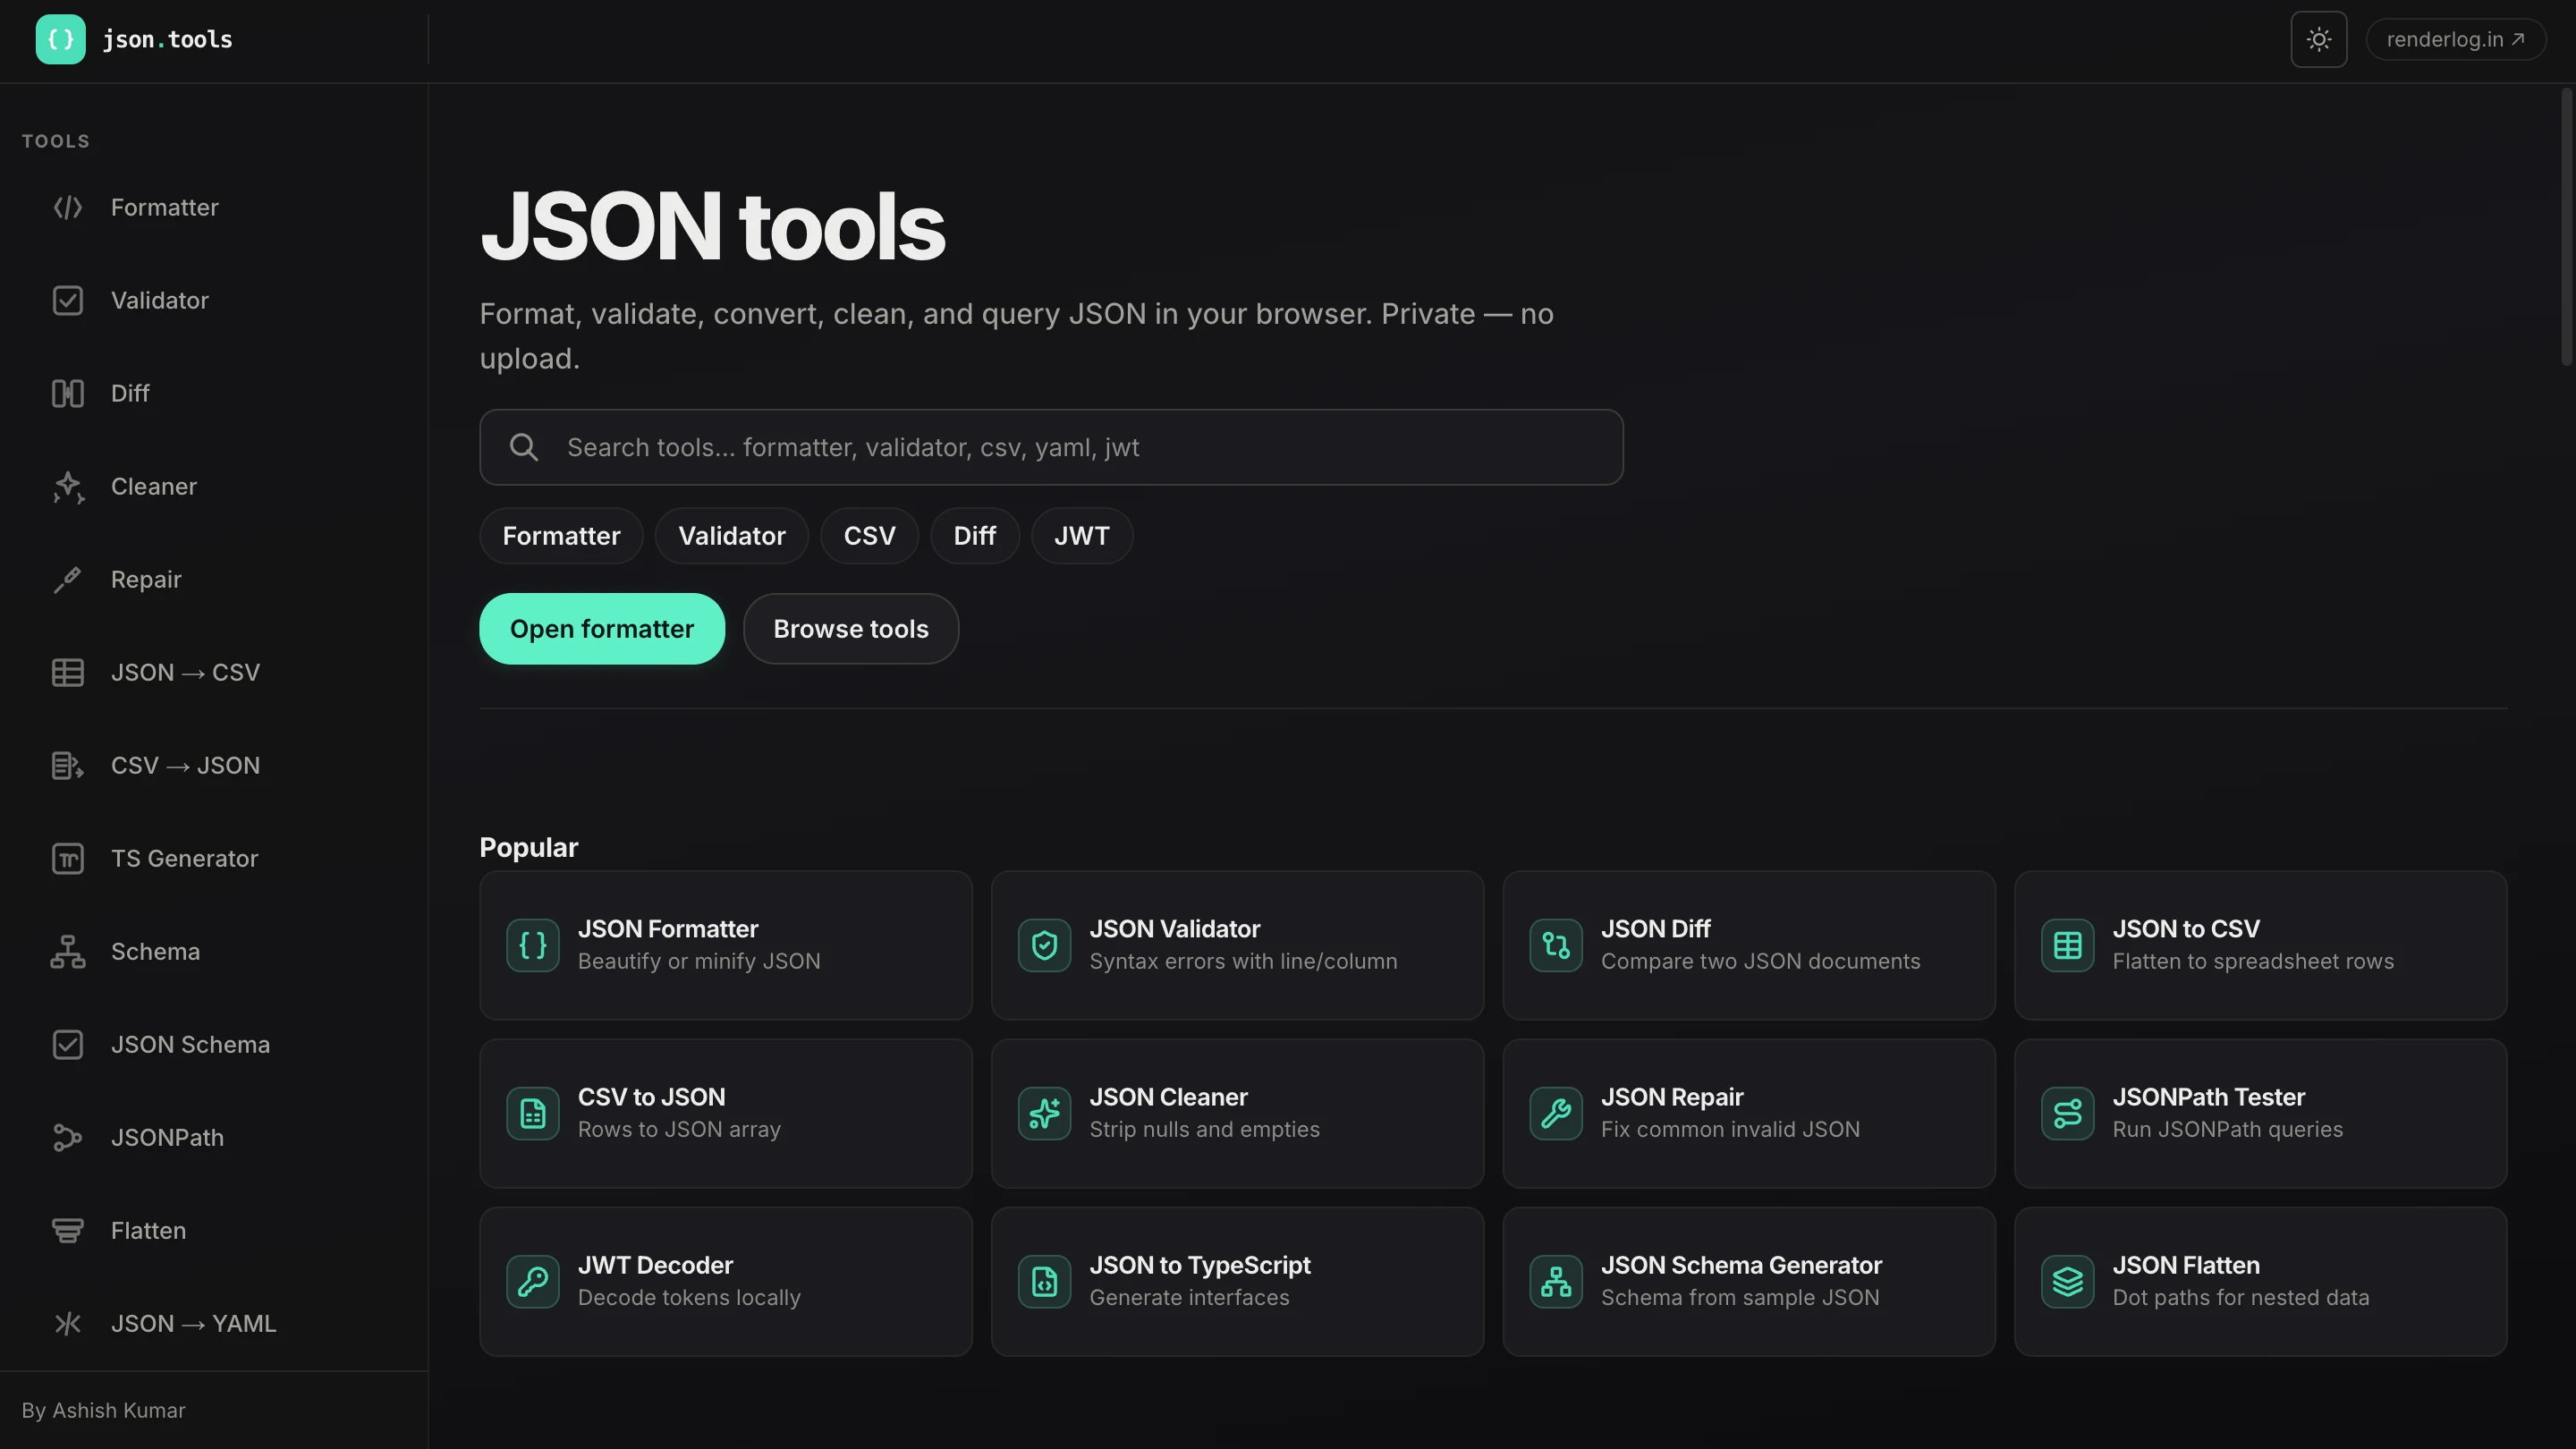Image resolution: width=2576 pixels, height=1449 pixels.
Task: Toggle the light/dark theme sun button
Action: pos(2318,40)
